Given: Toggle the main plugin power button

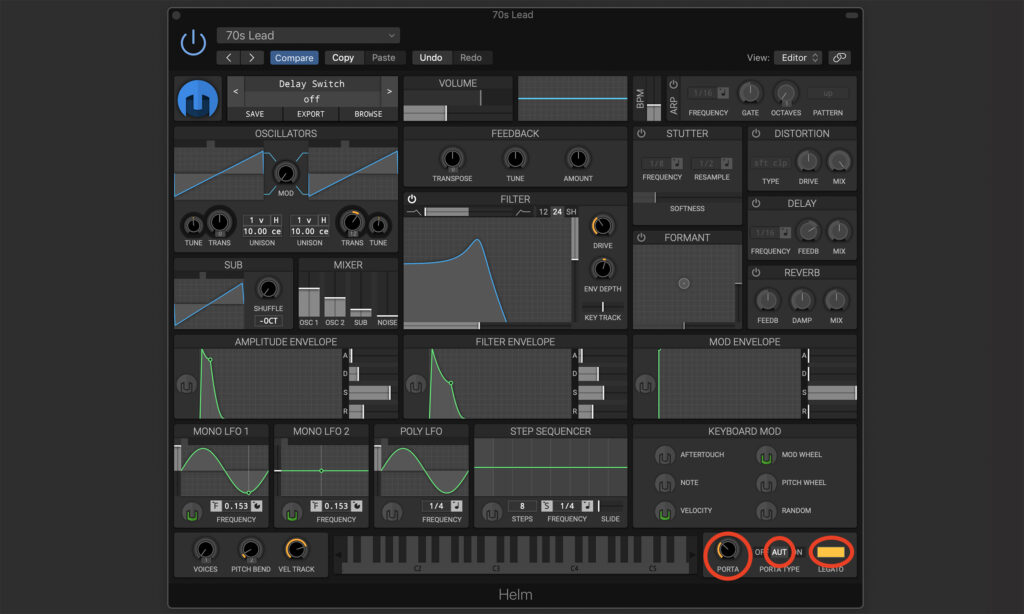Looking at the screenshot, I should [193, 43].
